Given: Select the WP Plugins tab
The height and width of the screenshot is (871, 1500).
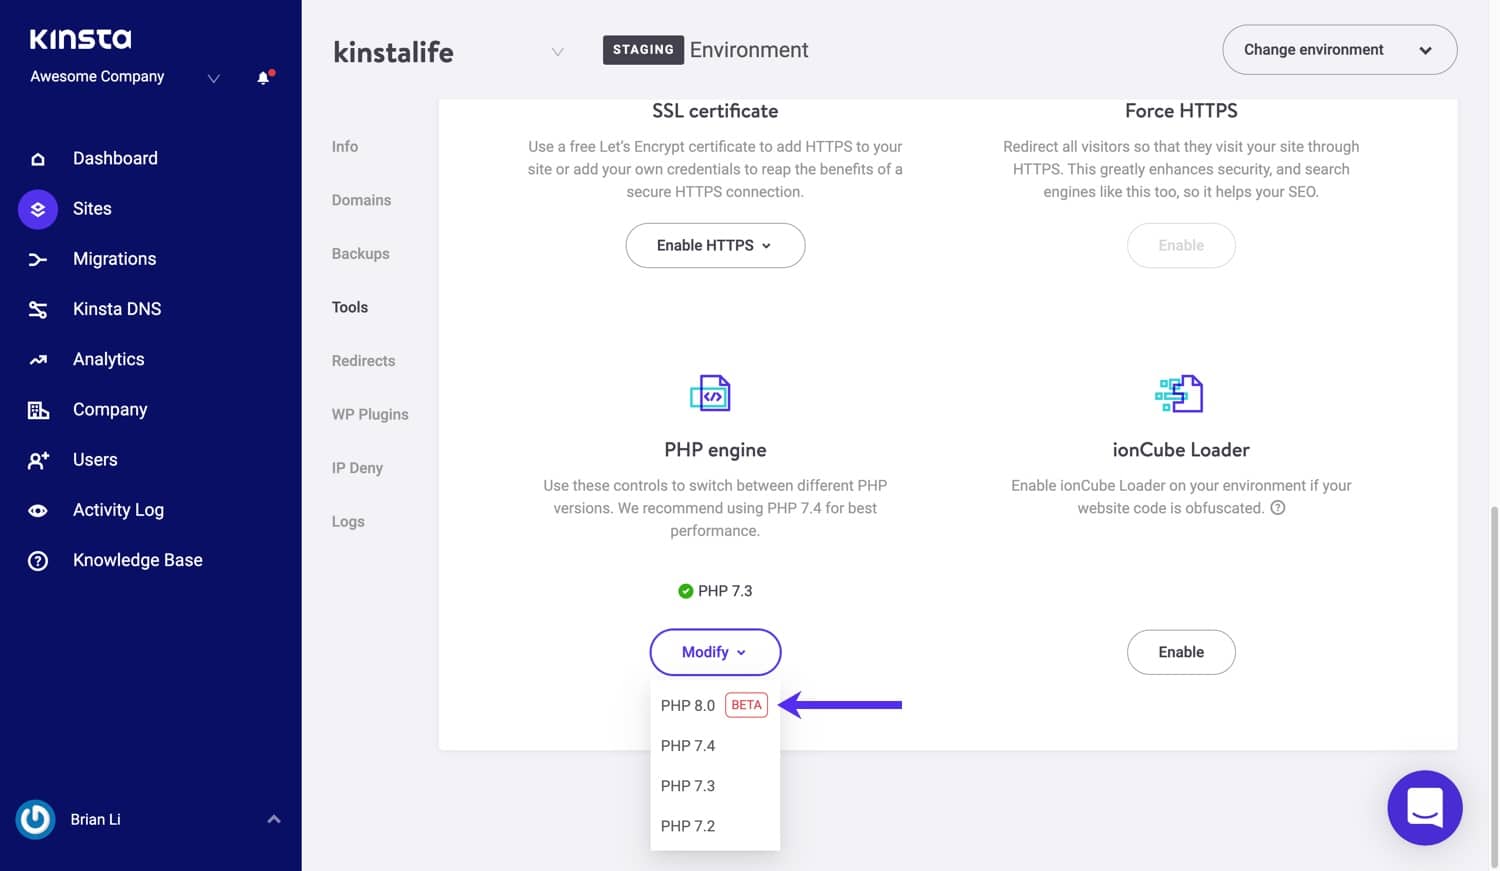Looking at the screenshot, I should [x=370, y=414].
